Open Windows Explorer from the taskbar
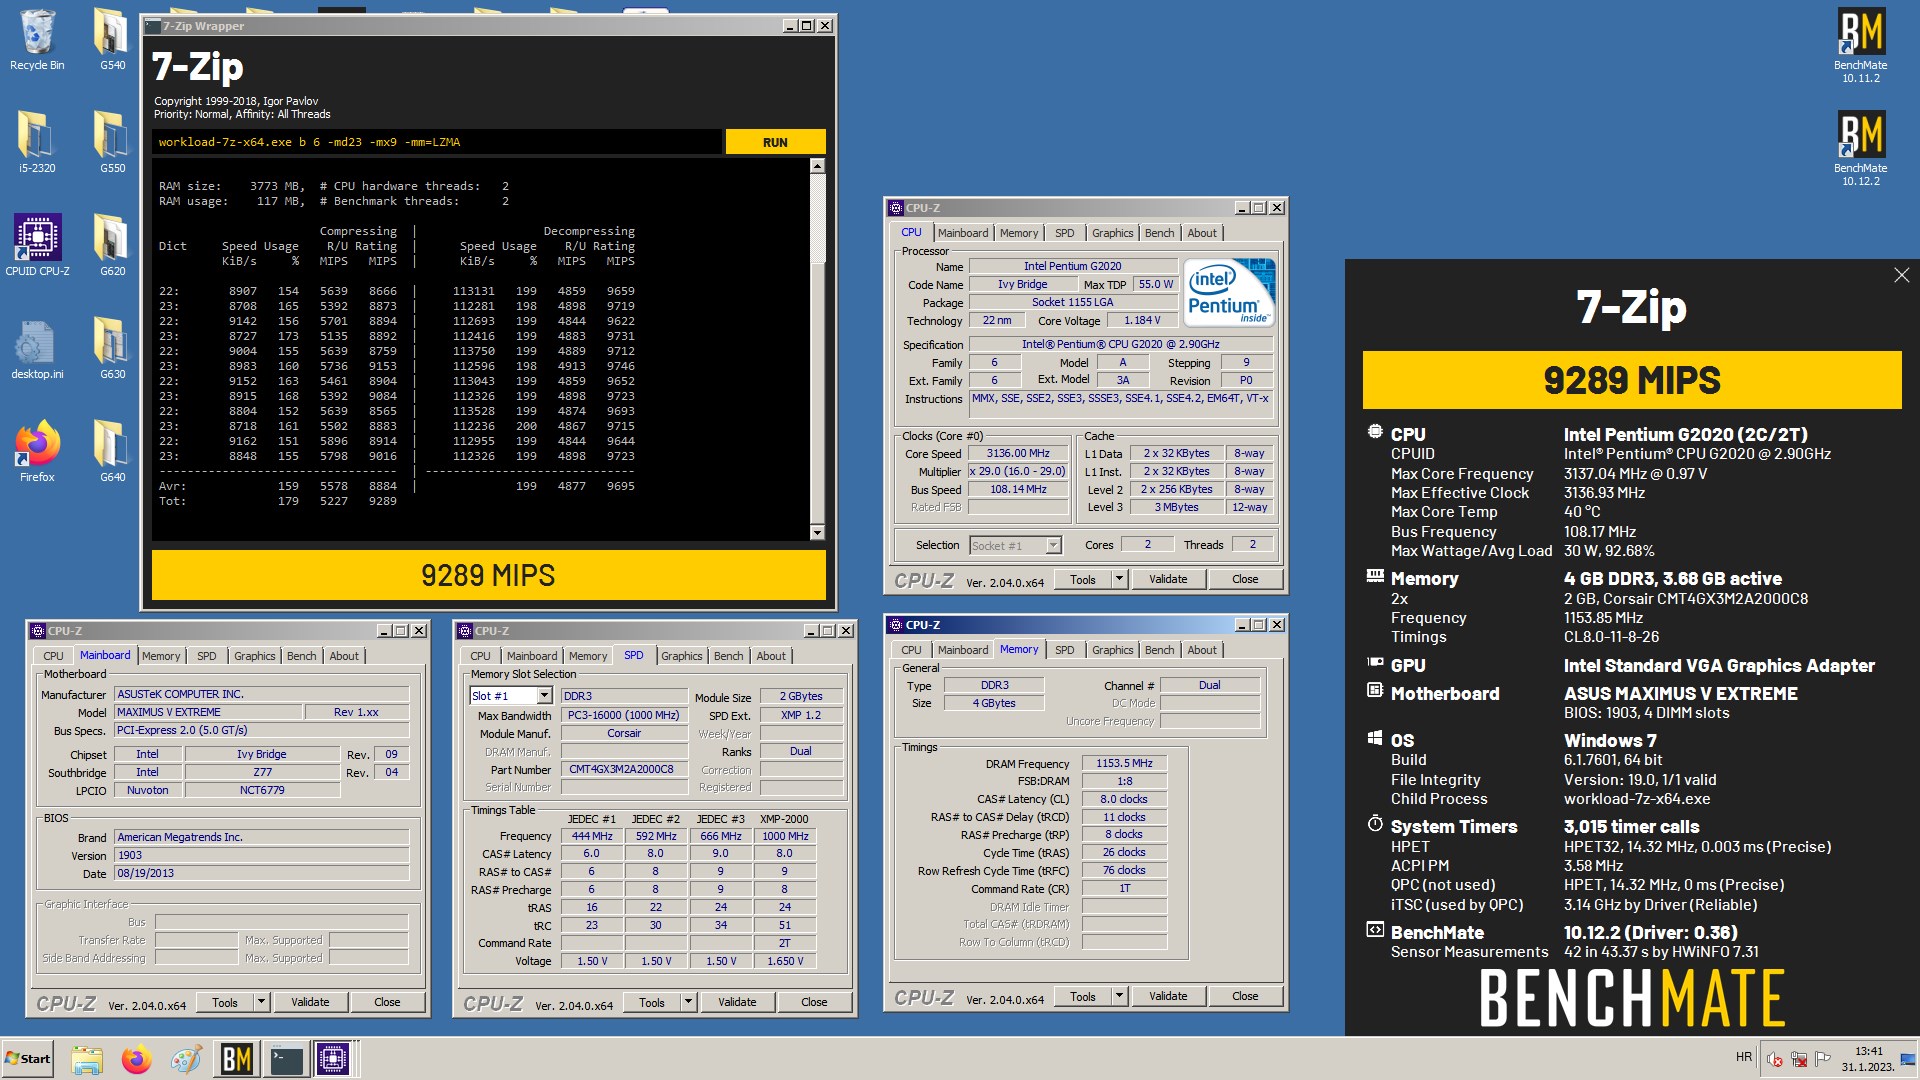This screenshot has height=1080, width=1920. click(87, 1059)
